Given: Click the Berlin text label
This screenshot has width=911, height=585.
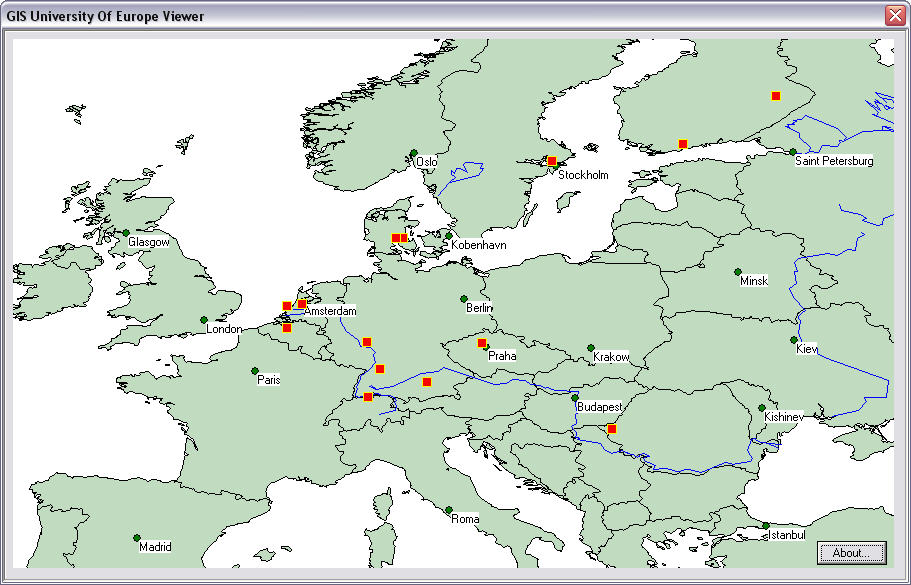Looking at the screenshot, I should pos(479,308).
